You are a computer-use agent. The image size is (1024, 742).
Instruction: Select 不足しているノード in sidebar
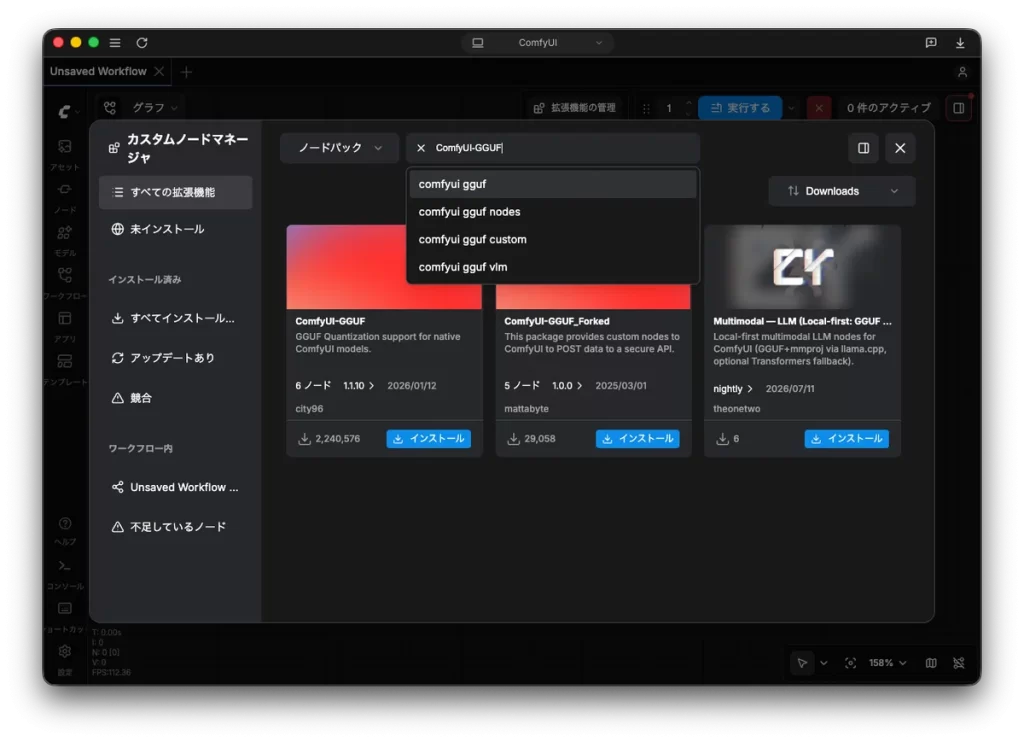[x=176, y=527]
